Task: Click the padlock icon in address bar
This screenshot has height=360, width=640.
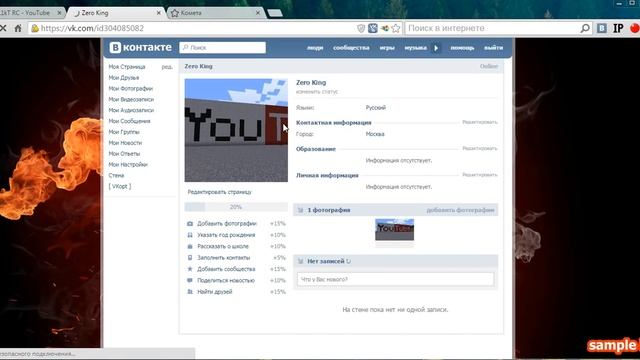Action: click(x=35, y=28)
